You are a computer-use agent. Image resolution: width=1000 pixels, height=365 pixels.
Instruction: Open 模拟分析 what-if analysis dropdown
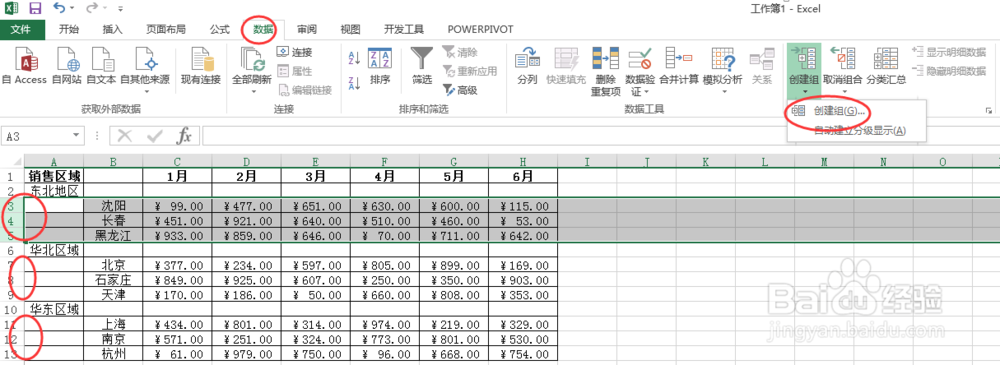pyautogui.click(x=723, y=70)
